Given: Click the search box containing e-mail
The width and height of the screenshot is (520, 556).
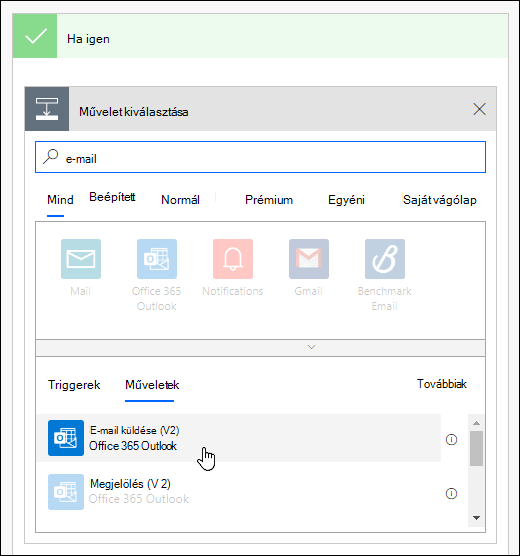Looking at the screenshot, I should click(x=260, y=157).
